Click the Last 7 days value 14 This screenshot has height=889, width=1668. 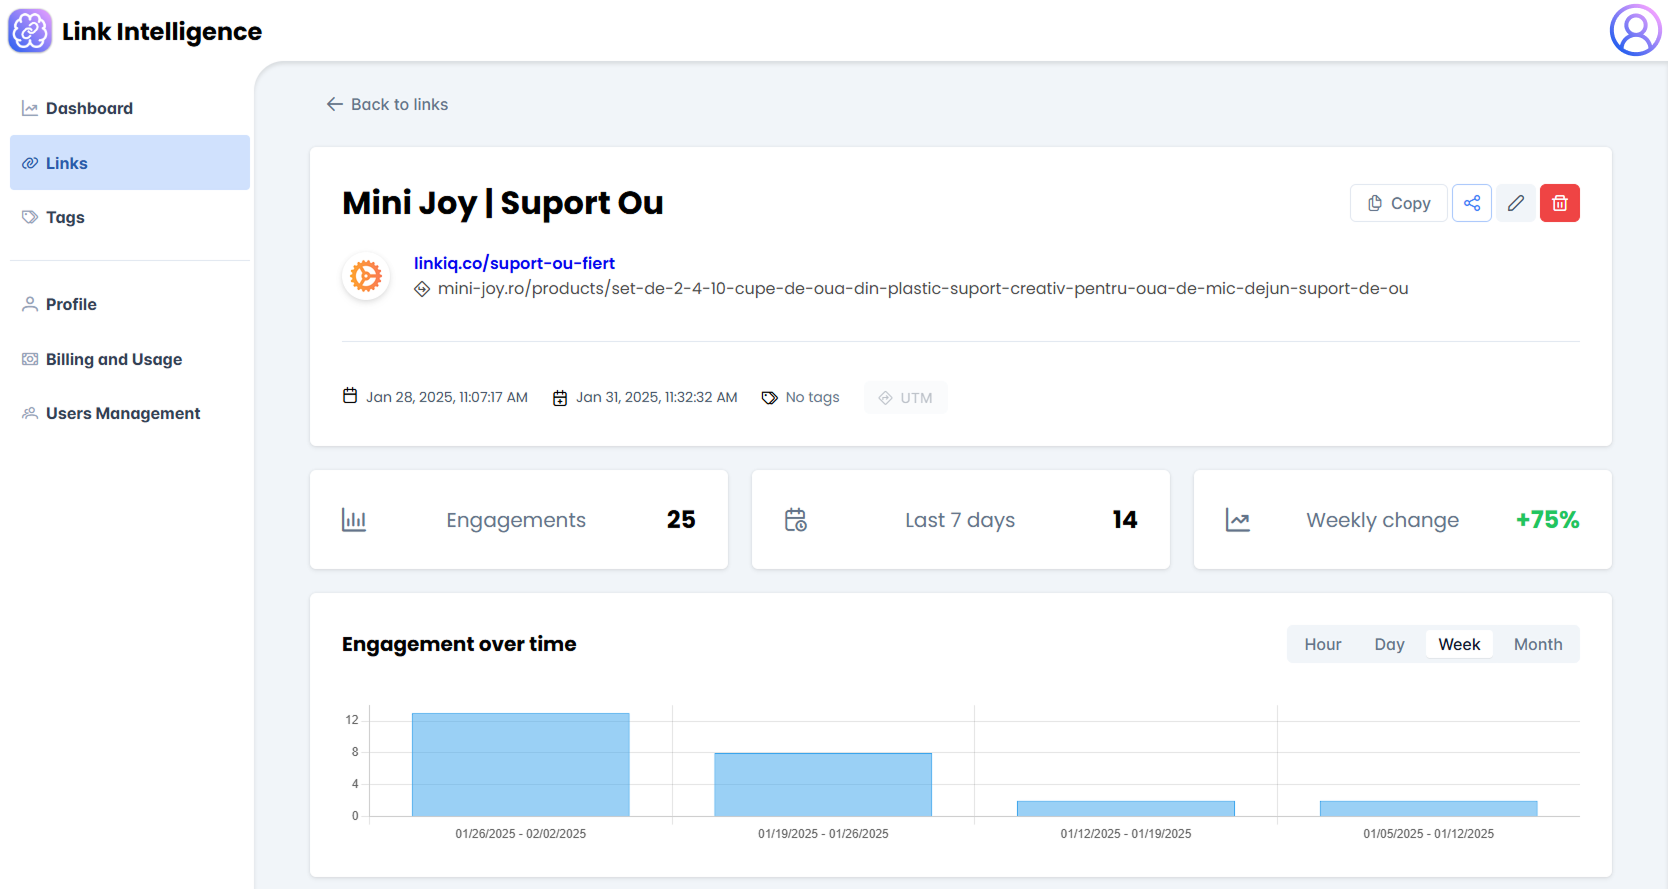coord(1125,520)
